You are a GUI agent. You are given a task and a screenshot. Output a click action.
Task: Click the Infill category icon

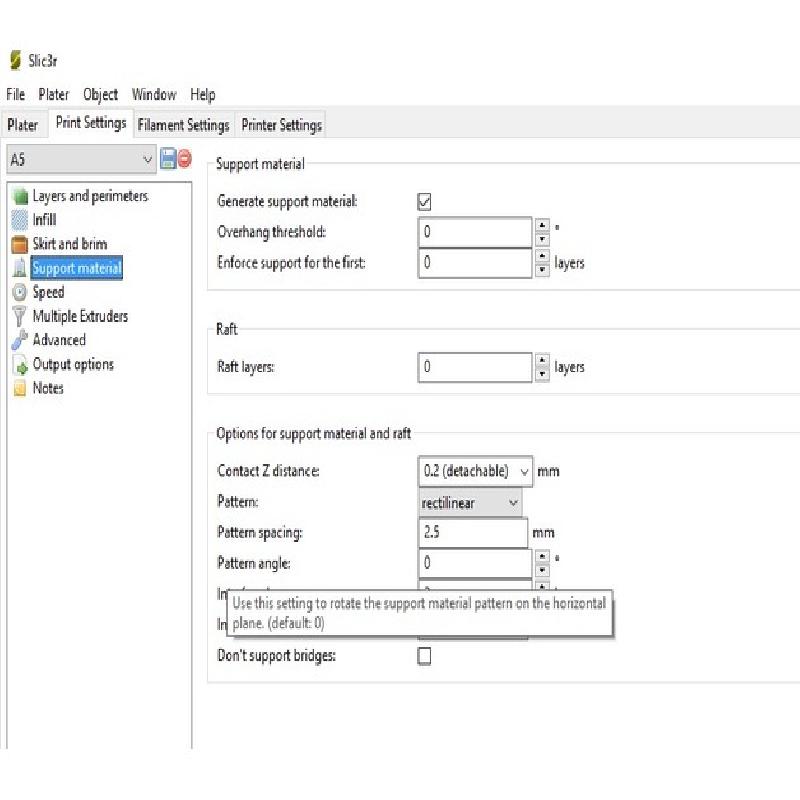[x=20, y=220]
